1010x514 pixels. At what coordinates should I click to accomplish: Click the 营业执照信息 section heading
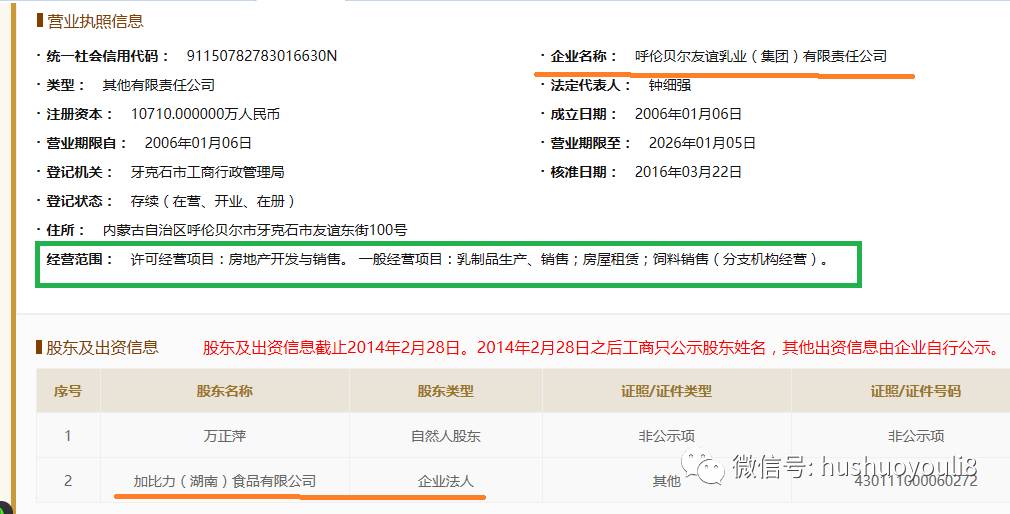[95, 21]
